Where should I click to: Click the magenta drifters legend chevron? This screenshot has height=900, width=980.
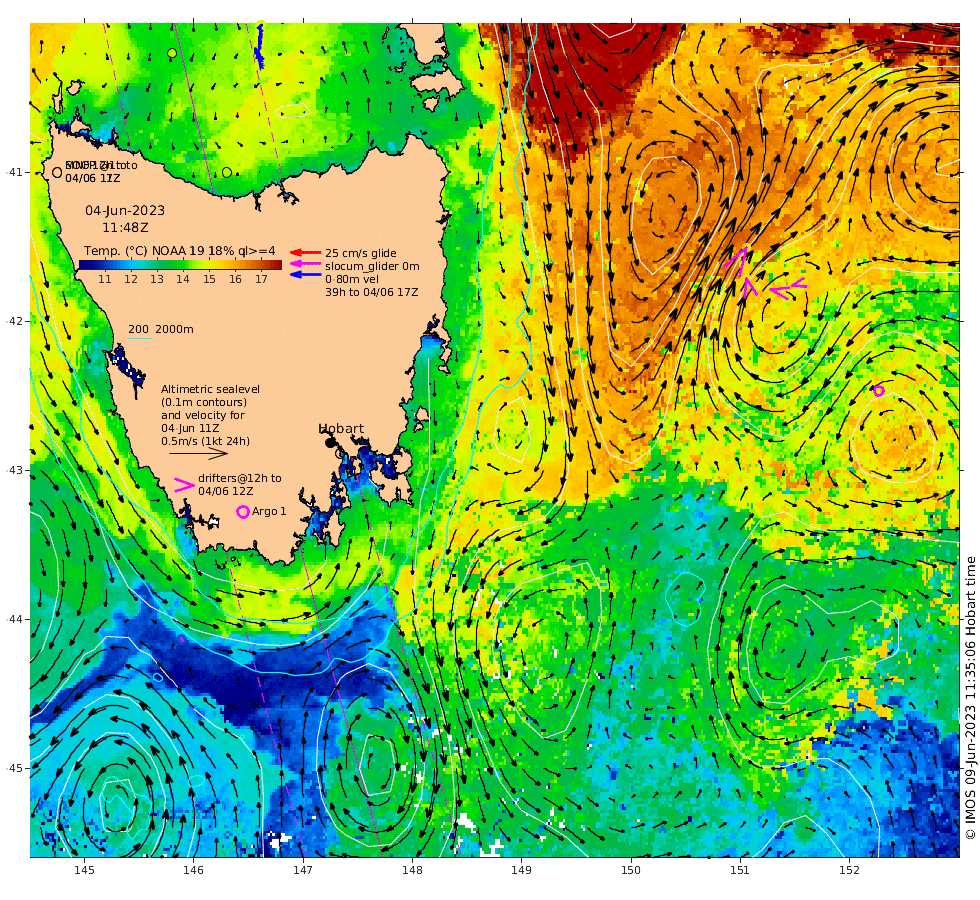coord(183,485)
